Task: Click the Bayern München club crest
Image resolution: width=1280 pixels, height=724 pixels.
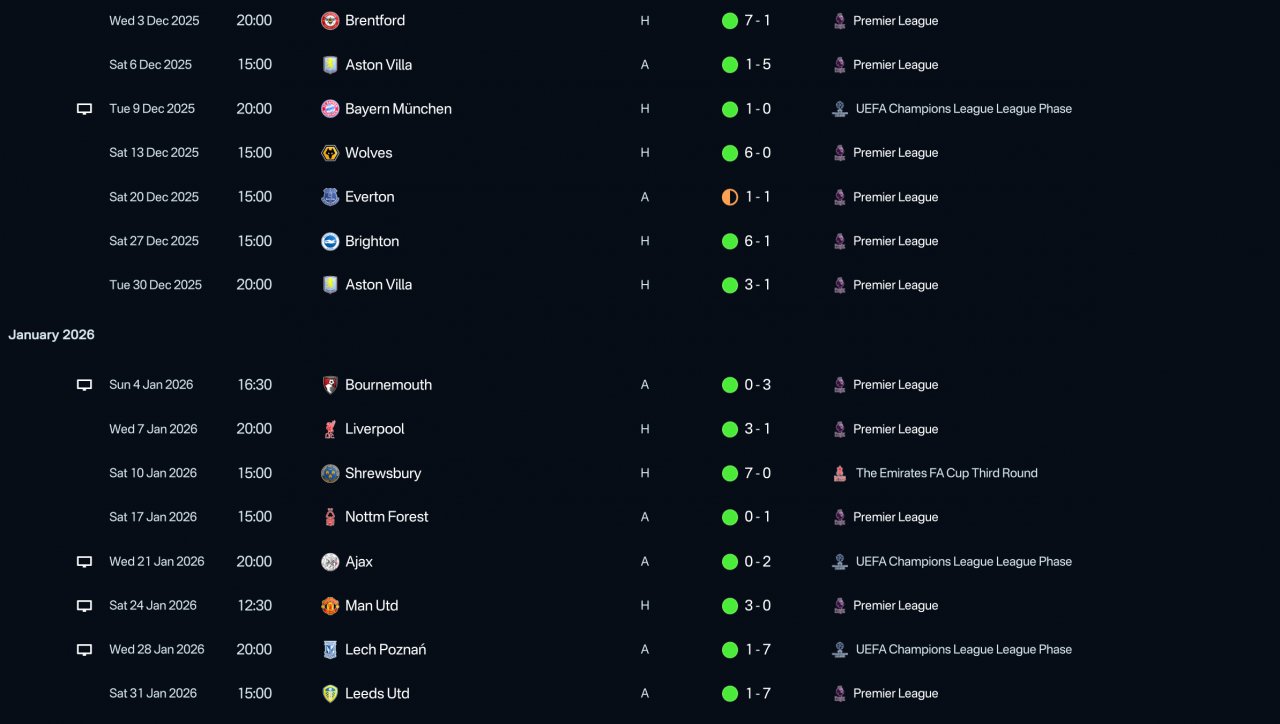Action: tap(330, 109)
